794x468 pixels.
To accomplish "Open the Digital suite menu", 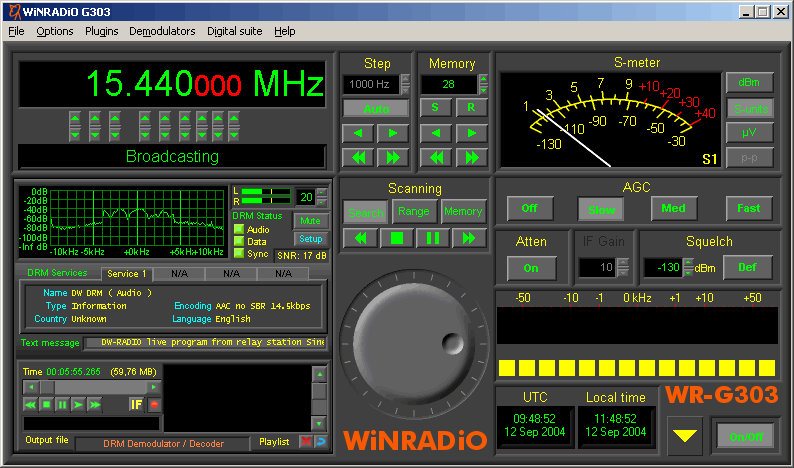I will (x=234, y=31).
